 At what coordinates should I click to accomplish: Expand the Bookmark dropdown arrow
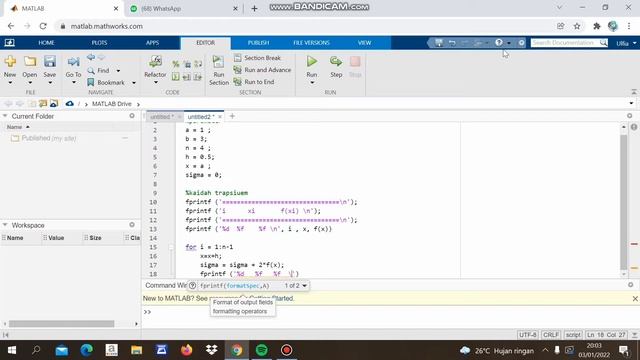pyautogui.click(x=133, y=83)
